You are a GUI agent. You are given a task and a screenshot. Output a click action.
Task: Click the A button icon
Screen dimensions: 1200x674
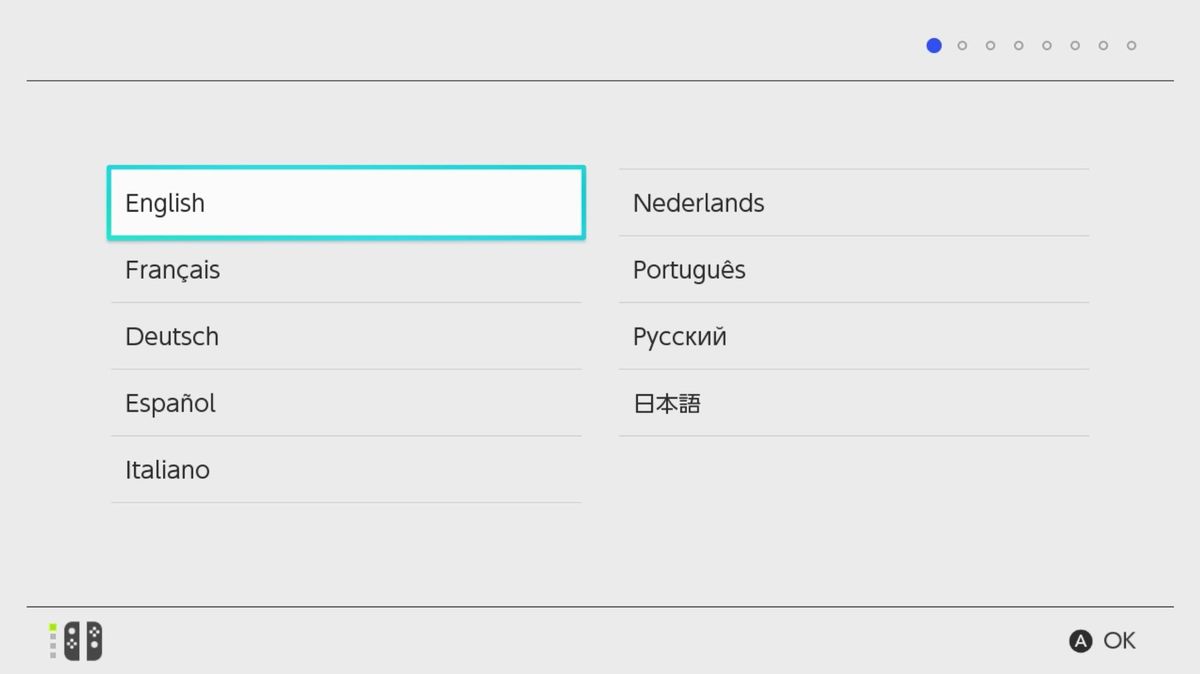(x=1080, y=641)
